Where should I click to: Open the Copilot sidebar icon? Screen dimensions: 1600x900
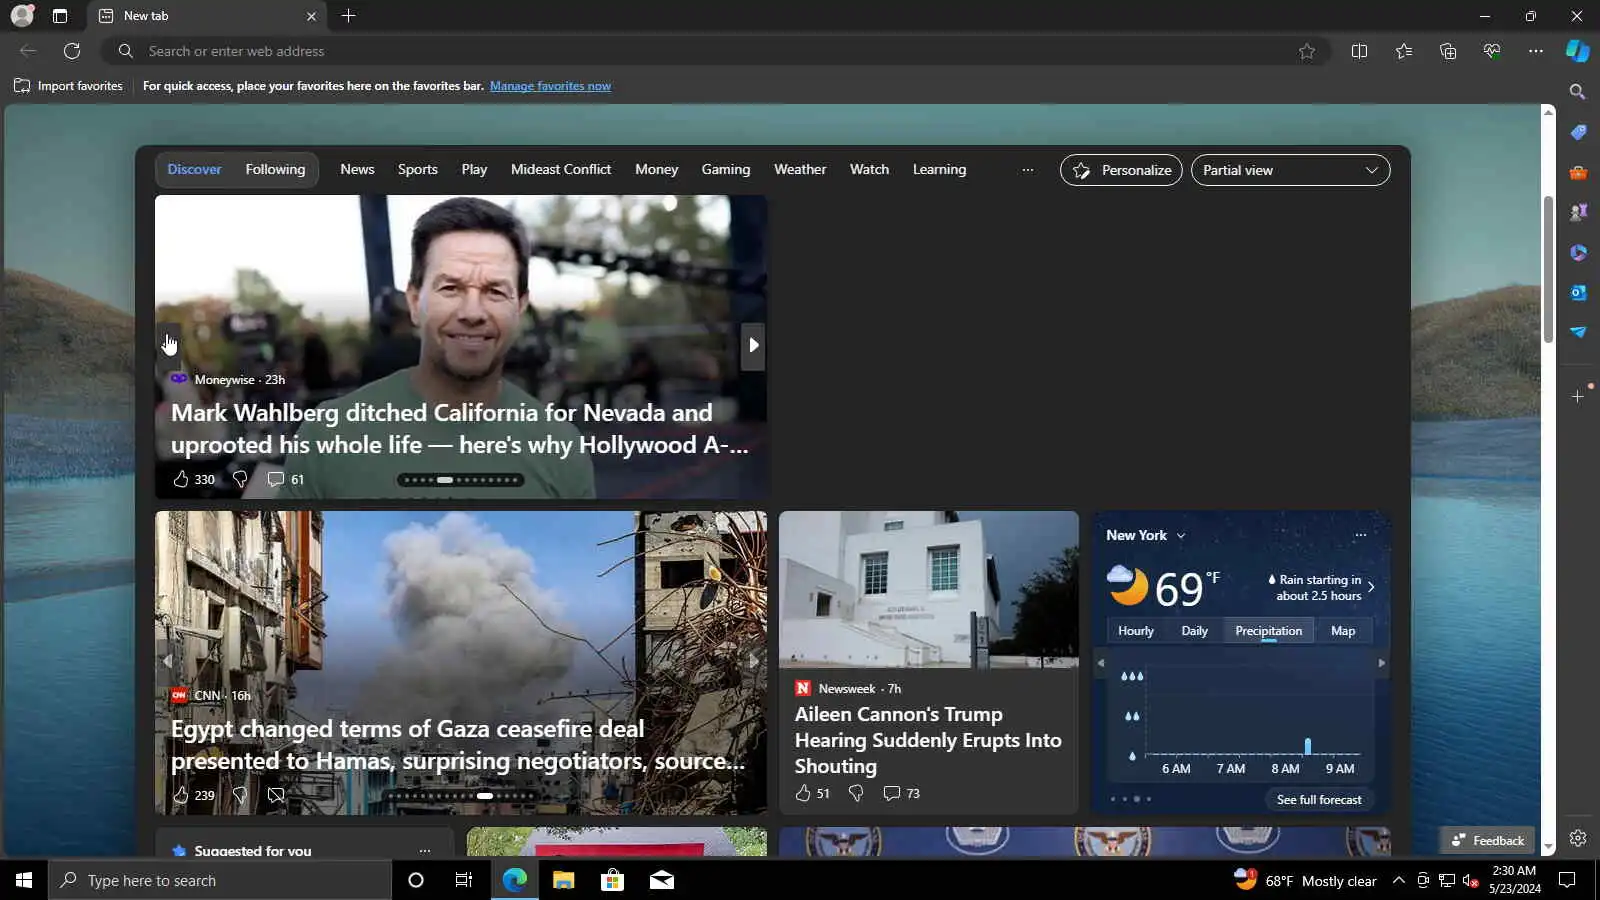(x=1578, y=51)
